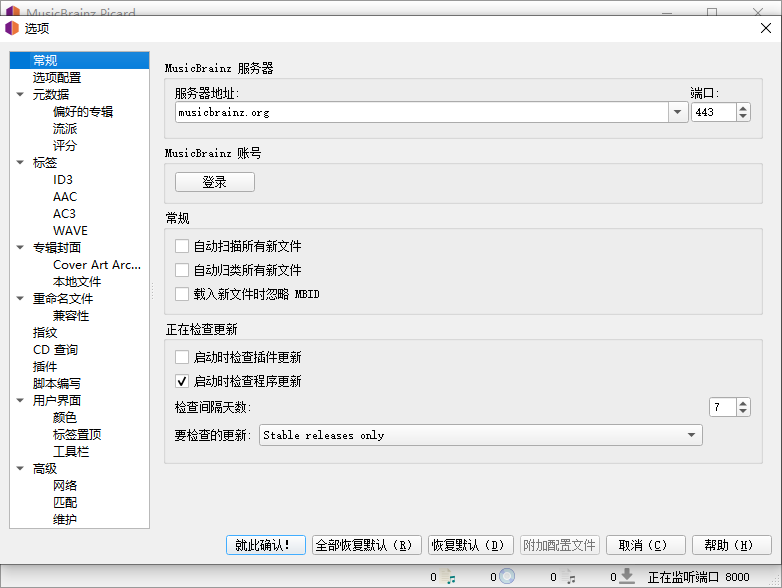Open the 要检查的更新 Stable releases dropdown
This screenshot has height=588, width=782.
coord(481,435)
